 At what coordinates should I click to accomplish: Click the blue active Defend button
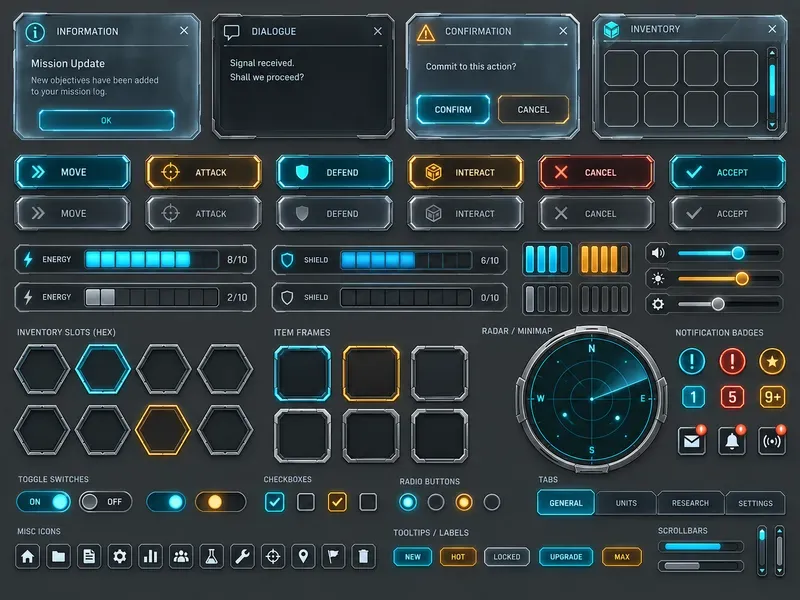tap(335, 172)
